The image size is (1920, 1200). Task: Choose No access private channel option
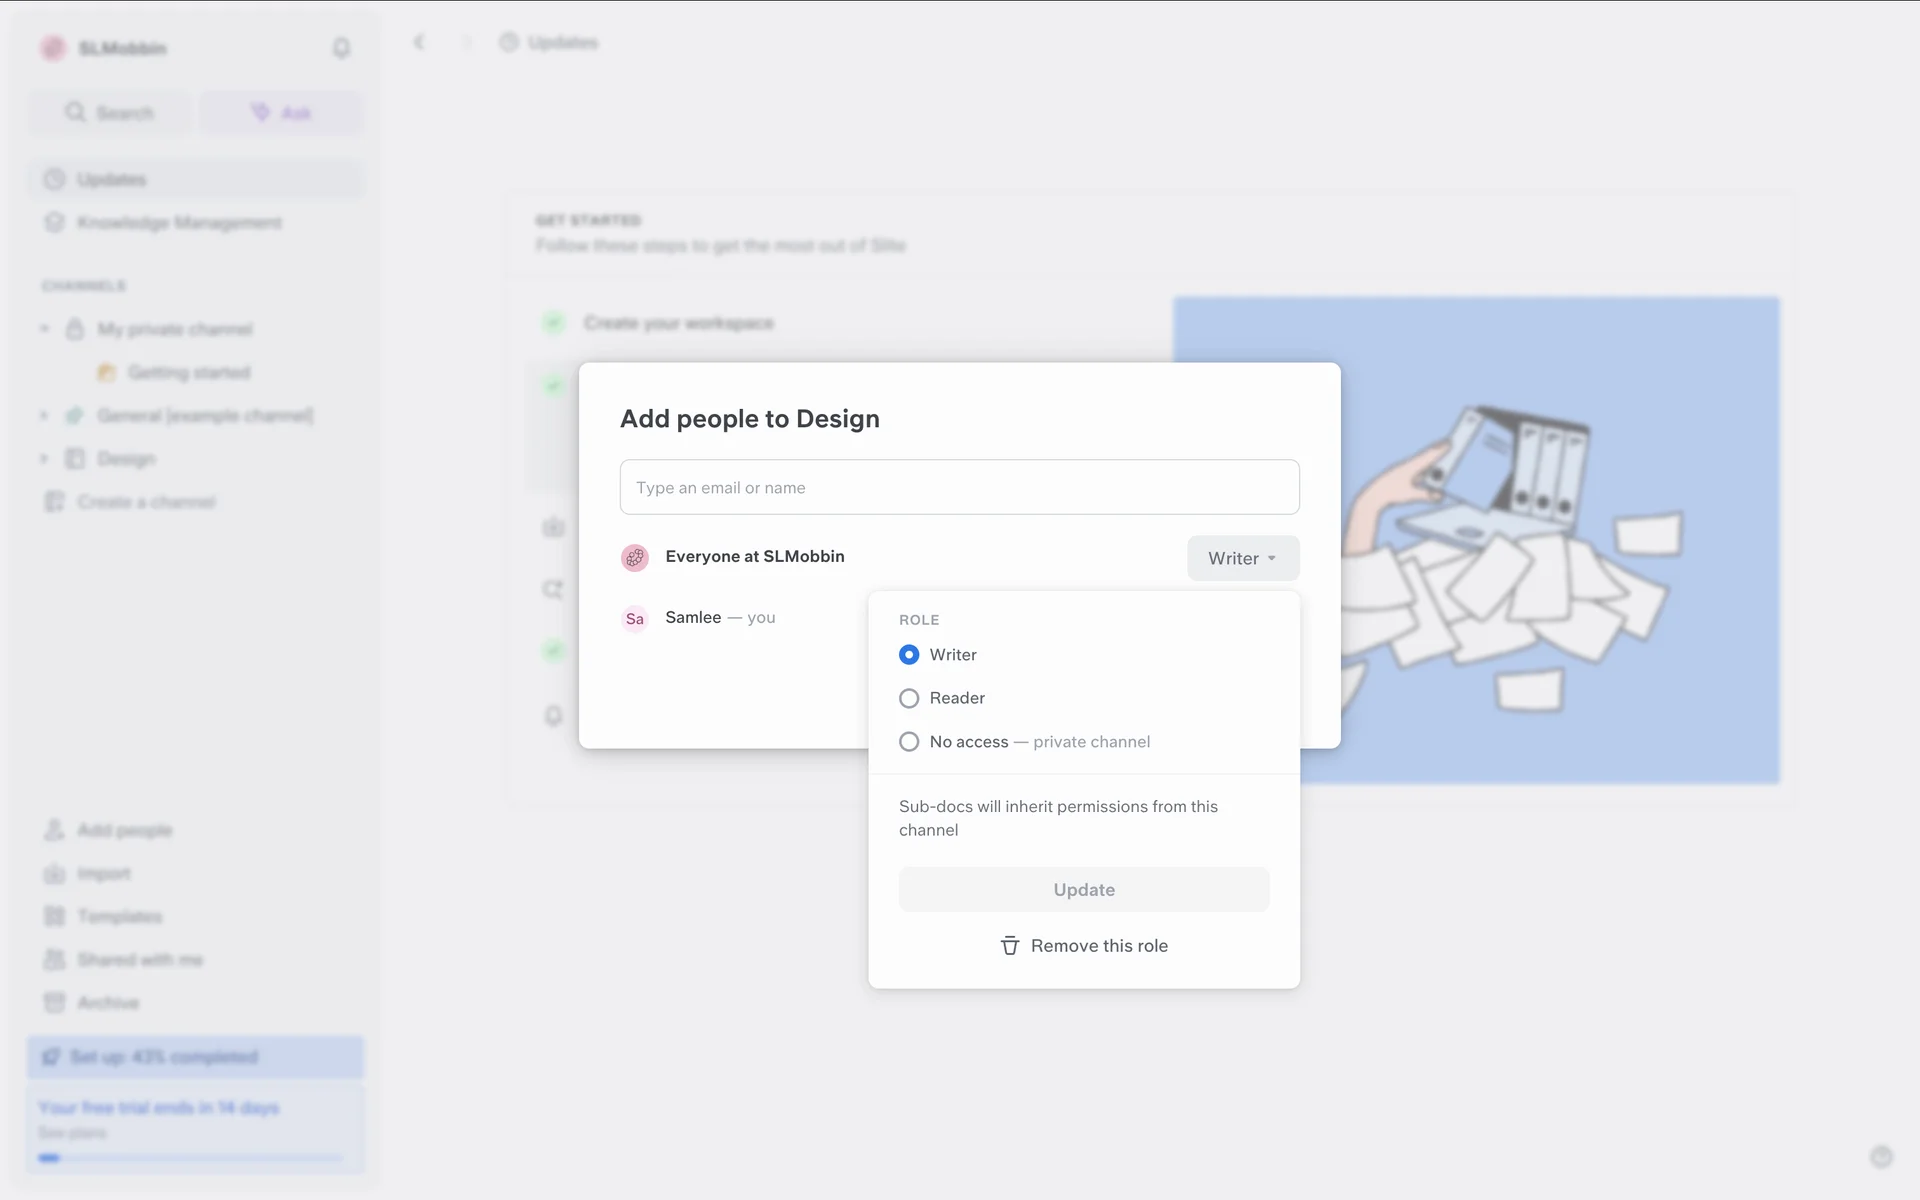909,742
